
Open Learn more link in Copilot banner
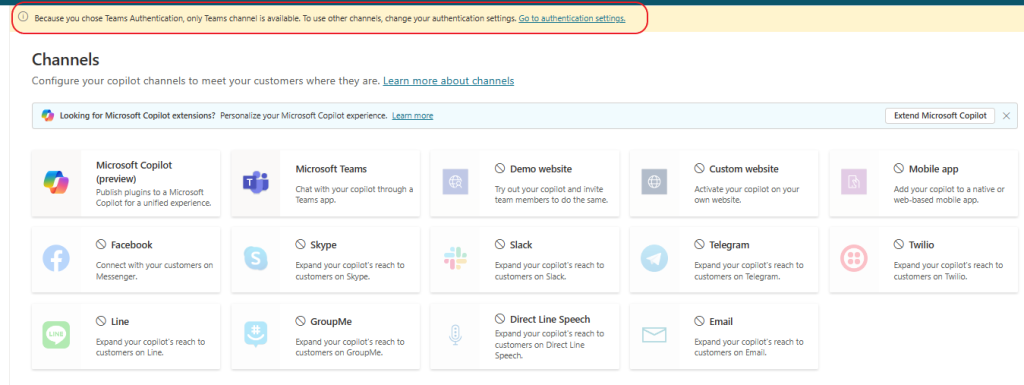pyautogui.click(x=412, y=116)
